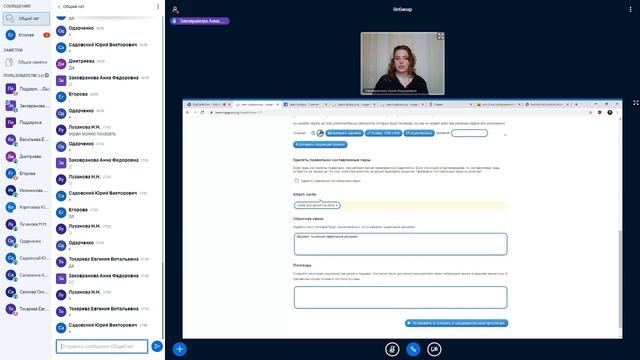Screen dimensions: 640x360
Task: Click the active second browser tab
Action: tap(257, 104)
